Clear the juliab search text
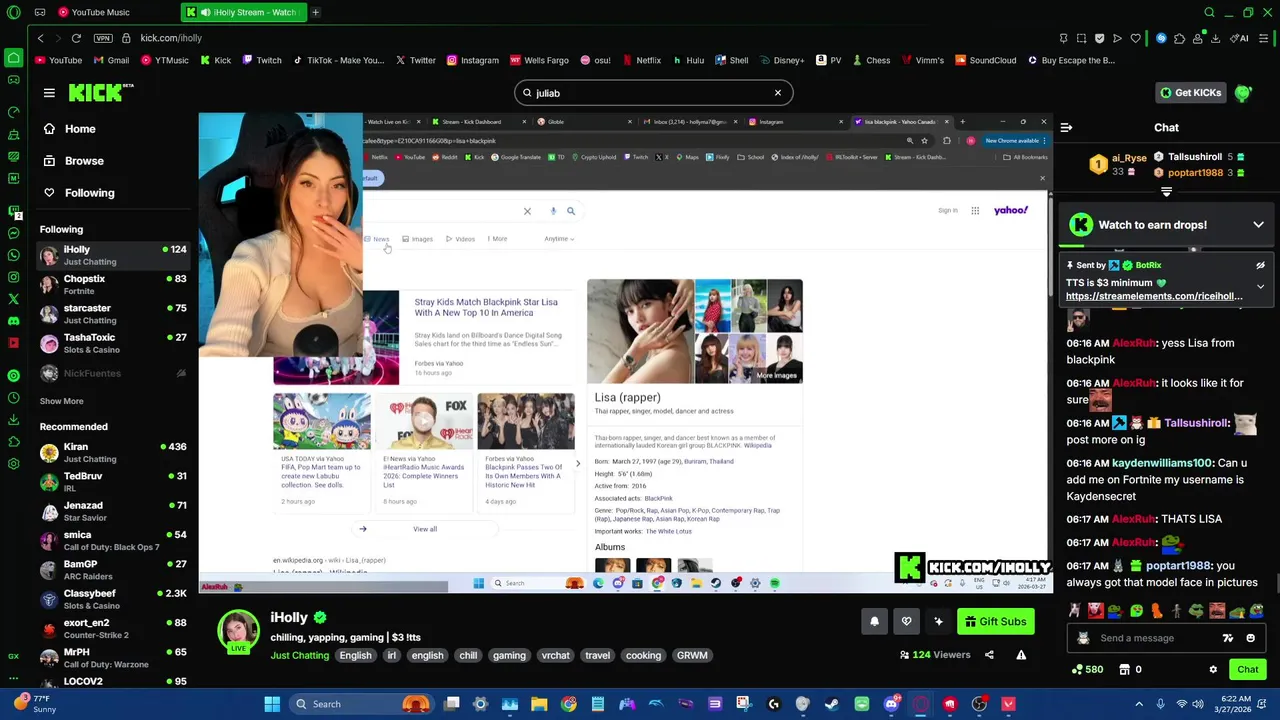The image size is (1280, 720). tap(777, 93)
